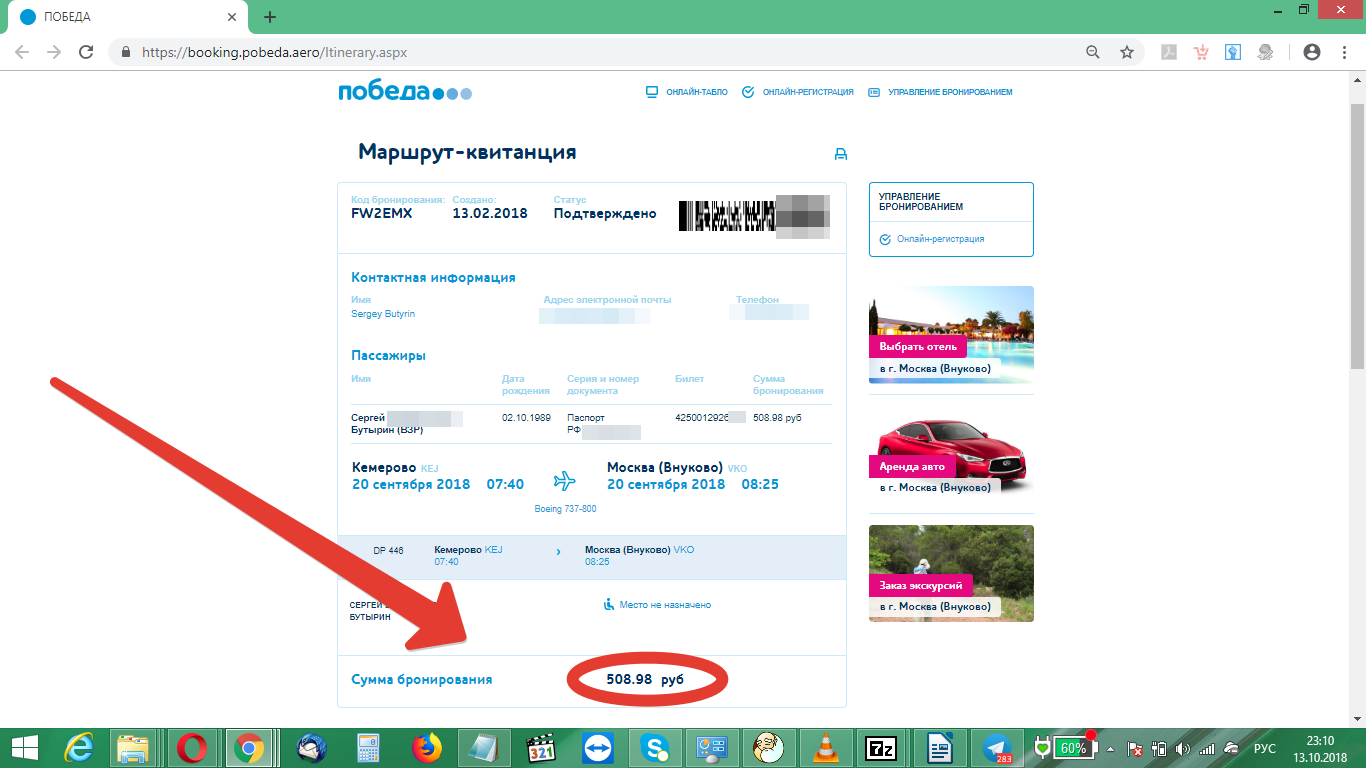Image resolution: width=1366 pixels, height=768 pixels.
Task: Click the Sergey Butyrin contact name
Action: pos(383,314)
